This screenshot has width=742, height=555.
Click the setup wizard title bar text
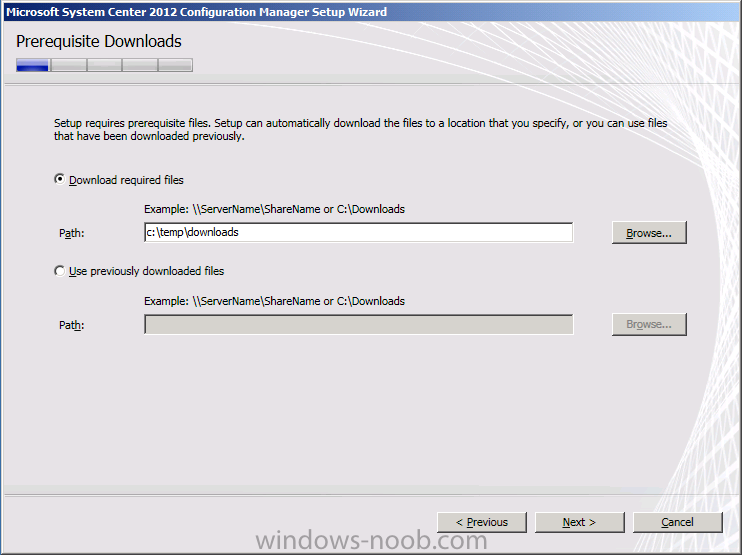pyautogui.click(x=196, y=12)
